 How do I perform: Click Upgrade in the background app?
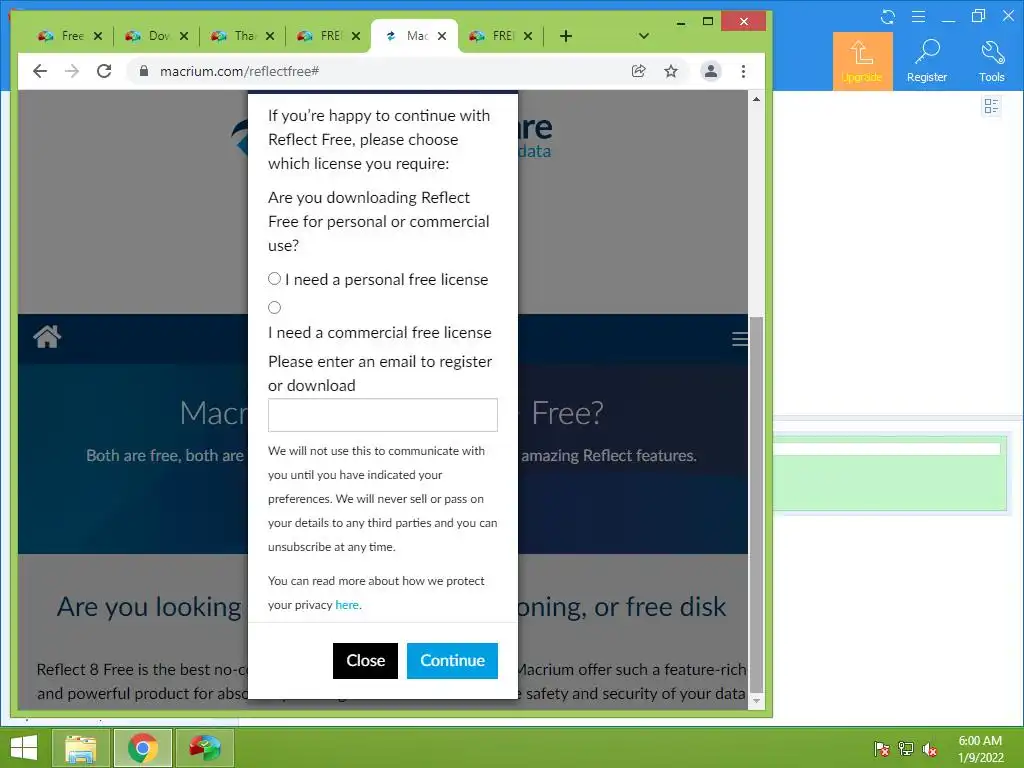(862, 61)
